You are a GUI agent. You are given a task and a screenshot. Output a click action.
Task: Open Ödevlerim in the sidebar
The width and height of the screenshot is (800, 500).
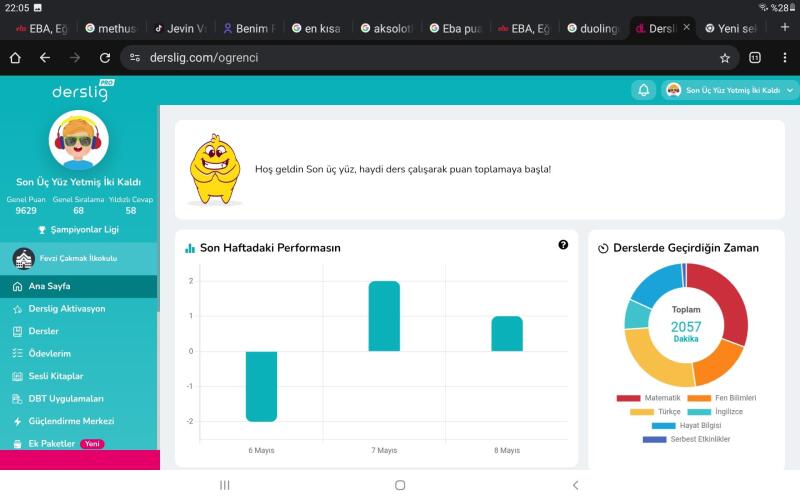49,353
